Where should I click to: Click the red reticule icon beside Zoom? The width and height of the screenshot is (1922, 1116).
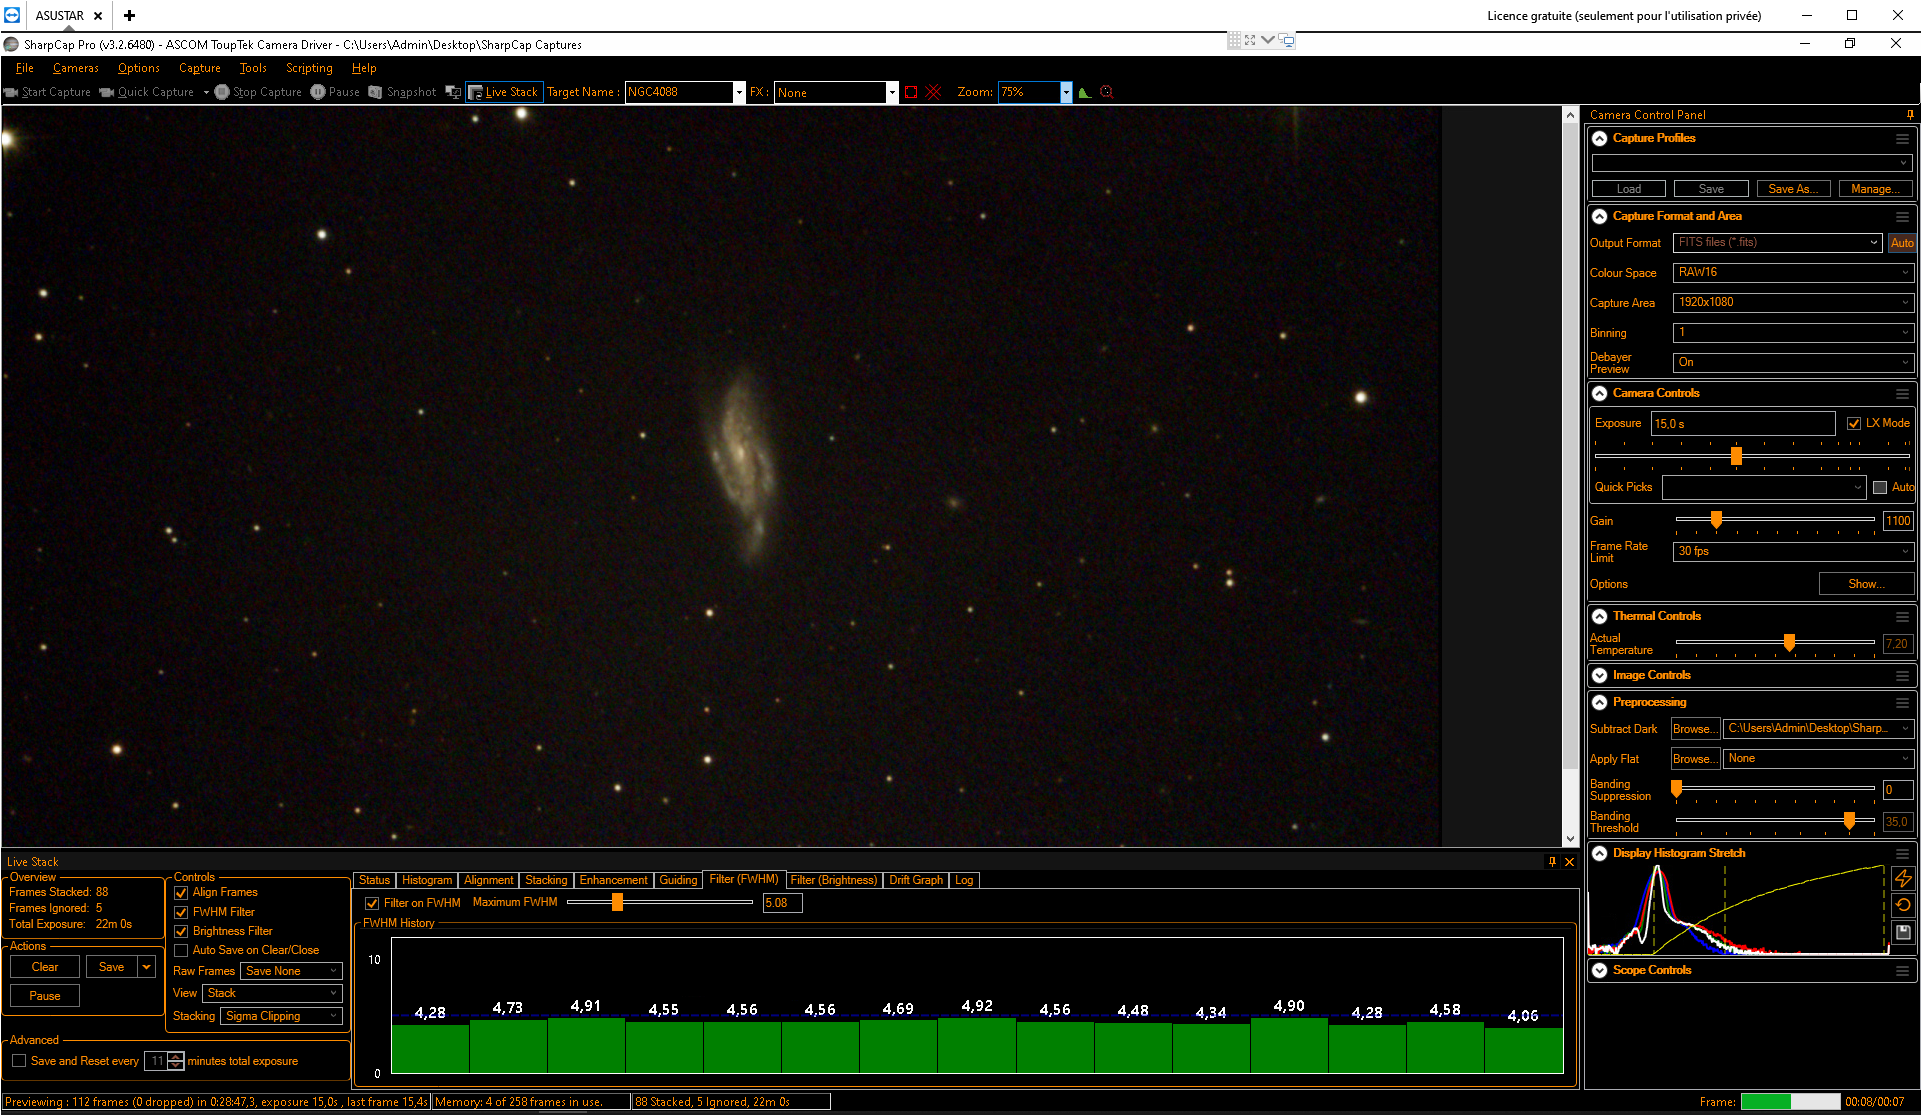tap(1107, 92)
